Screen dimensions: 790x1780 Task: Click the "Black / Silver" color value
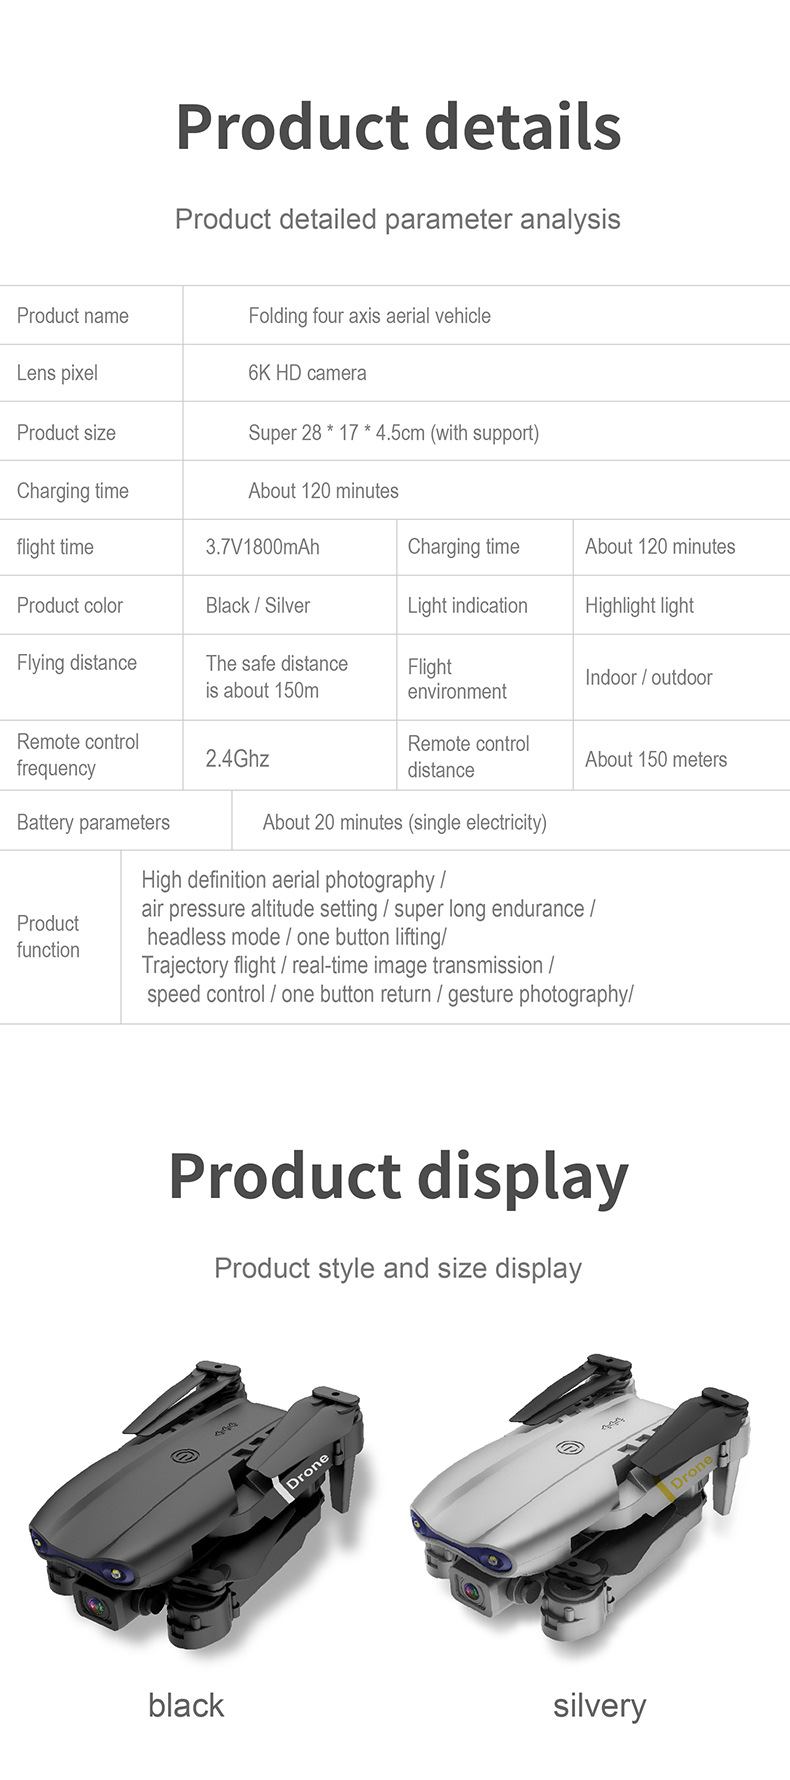pyautogui.click(x=257, y=605)
